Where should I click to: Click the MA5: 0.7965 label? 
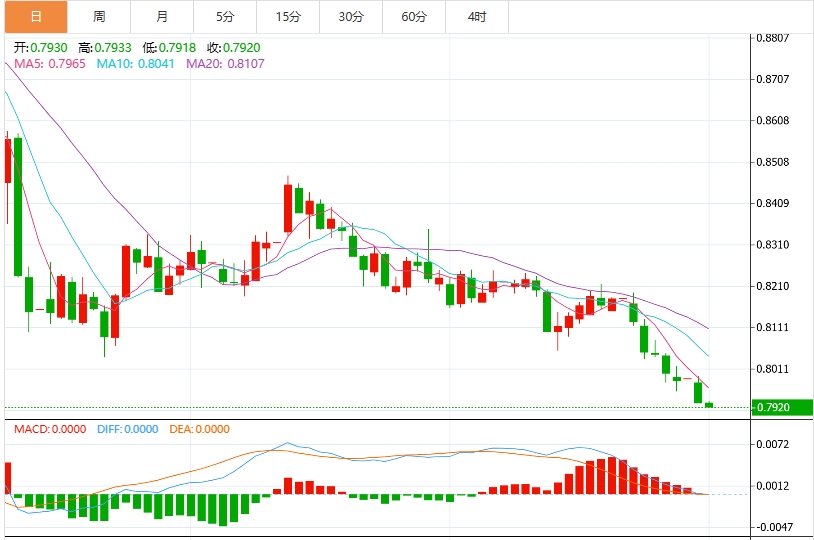pyautogui.click(x=50, y=64)
